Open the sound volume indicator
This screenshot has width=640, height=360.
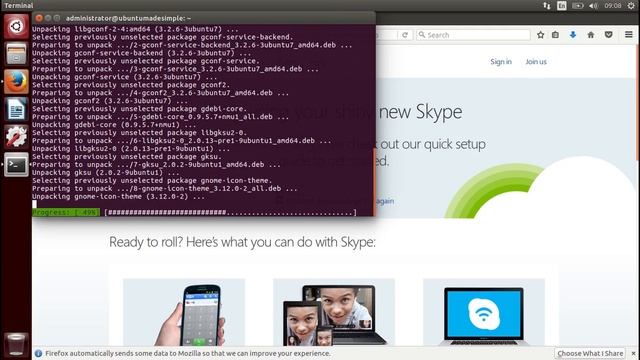(x=593, y=5)
